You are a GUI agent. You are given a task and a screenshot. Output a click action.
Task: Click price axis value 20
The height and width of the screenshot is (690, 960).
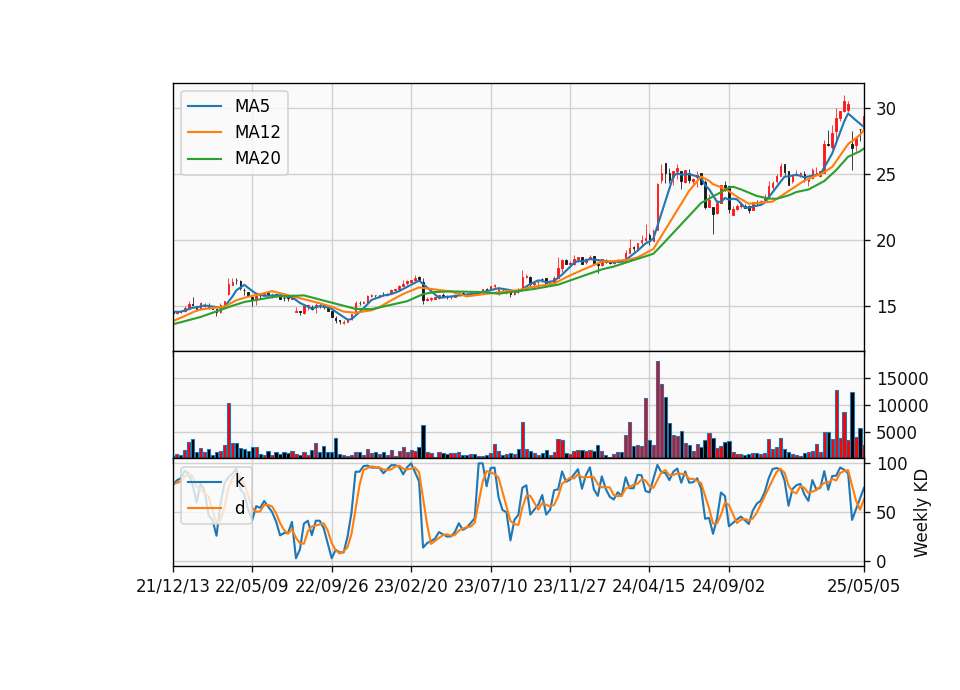click(886, 241)
